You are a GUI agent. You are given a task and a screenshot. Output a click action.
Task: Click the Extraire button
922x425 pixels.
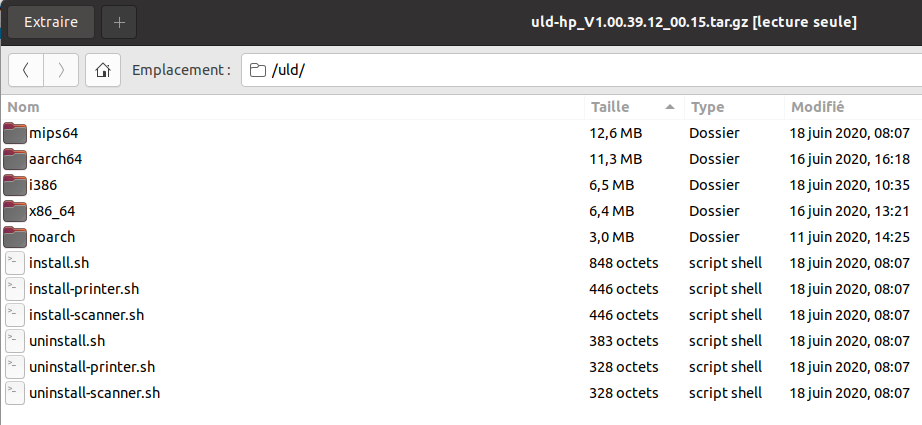[x=51, y=21]
